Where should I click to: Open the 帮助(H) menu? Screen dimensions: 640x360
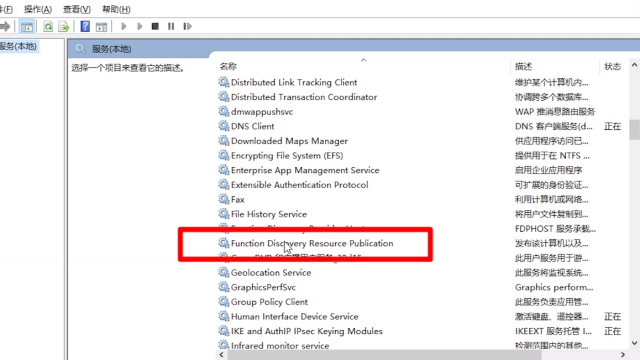coord(116,9)
